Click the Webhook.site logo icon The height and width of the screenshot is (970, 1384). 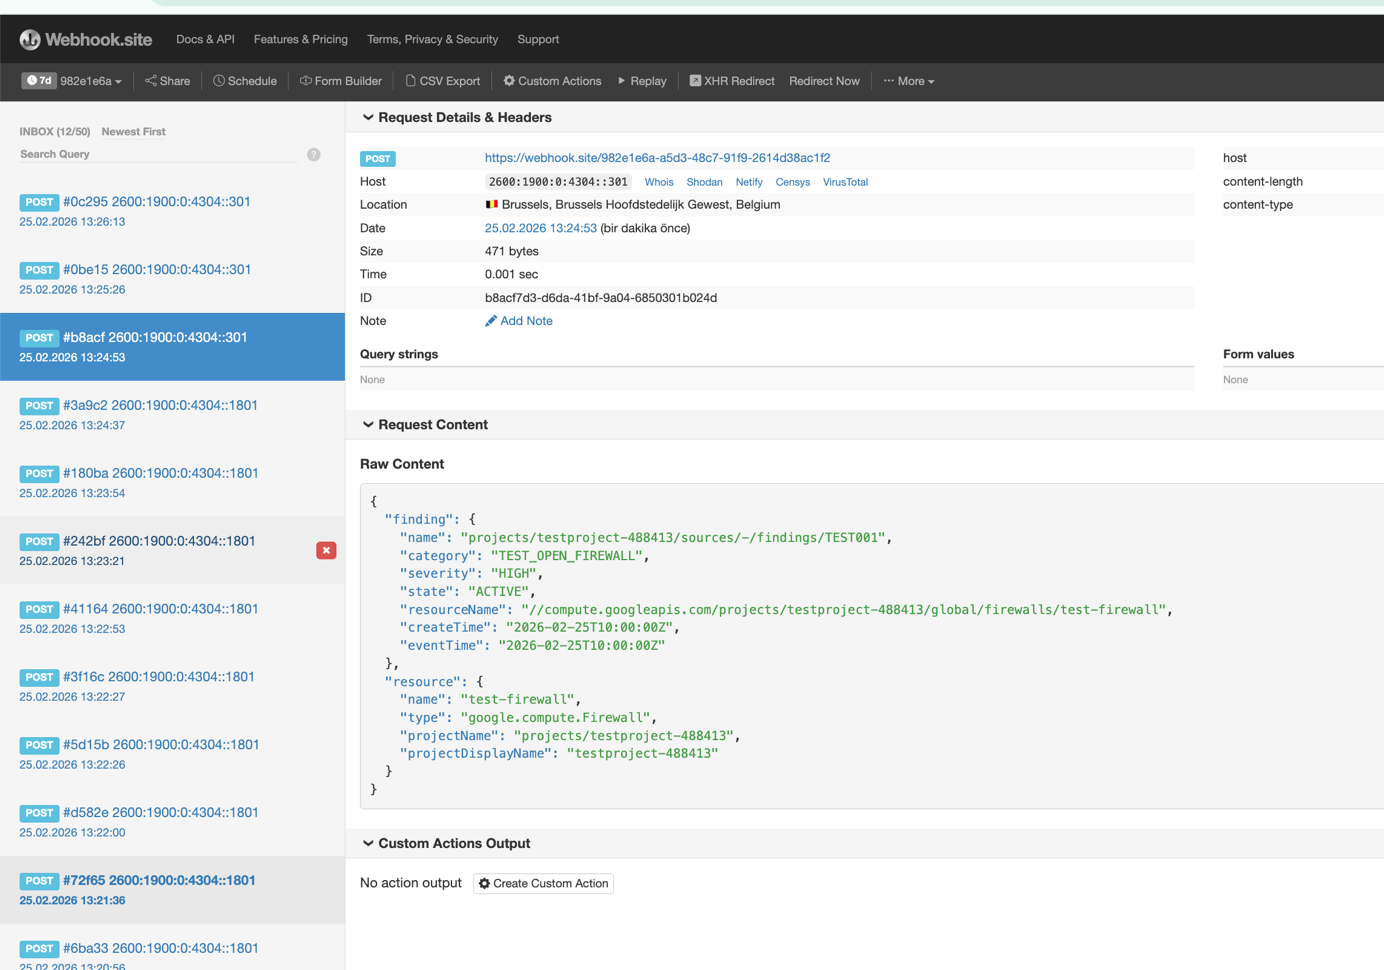pyautogui.click(x=30, y=40)
